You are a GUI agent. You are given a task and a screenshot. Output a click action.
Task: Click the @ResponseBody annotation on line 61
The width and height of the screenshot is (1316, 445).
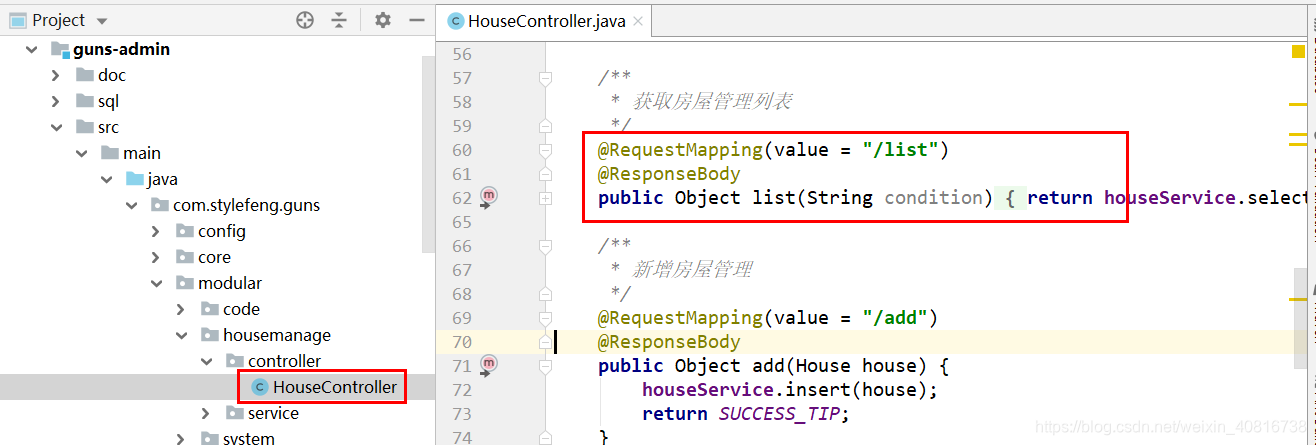point(669,173)
